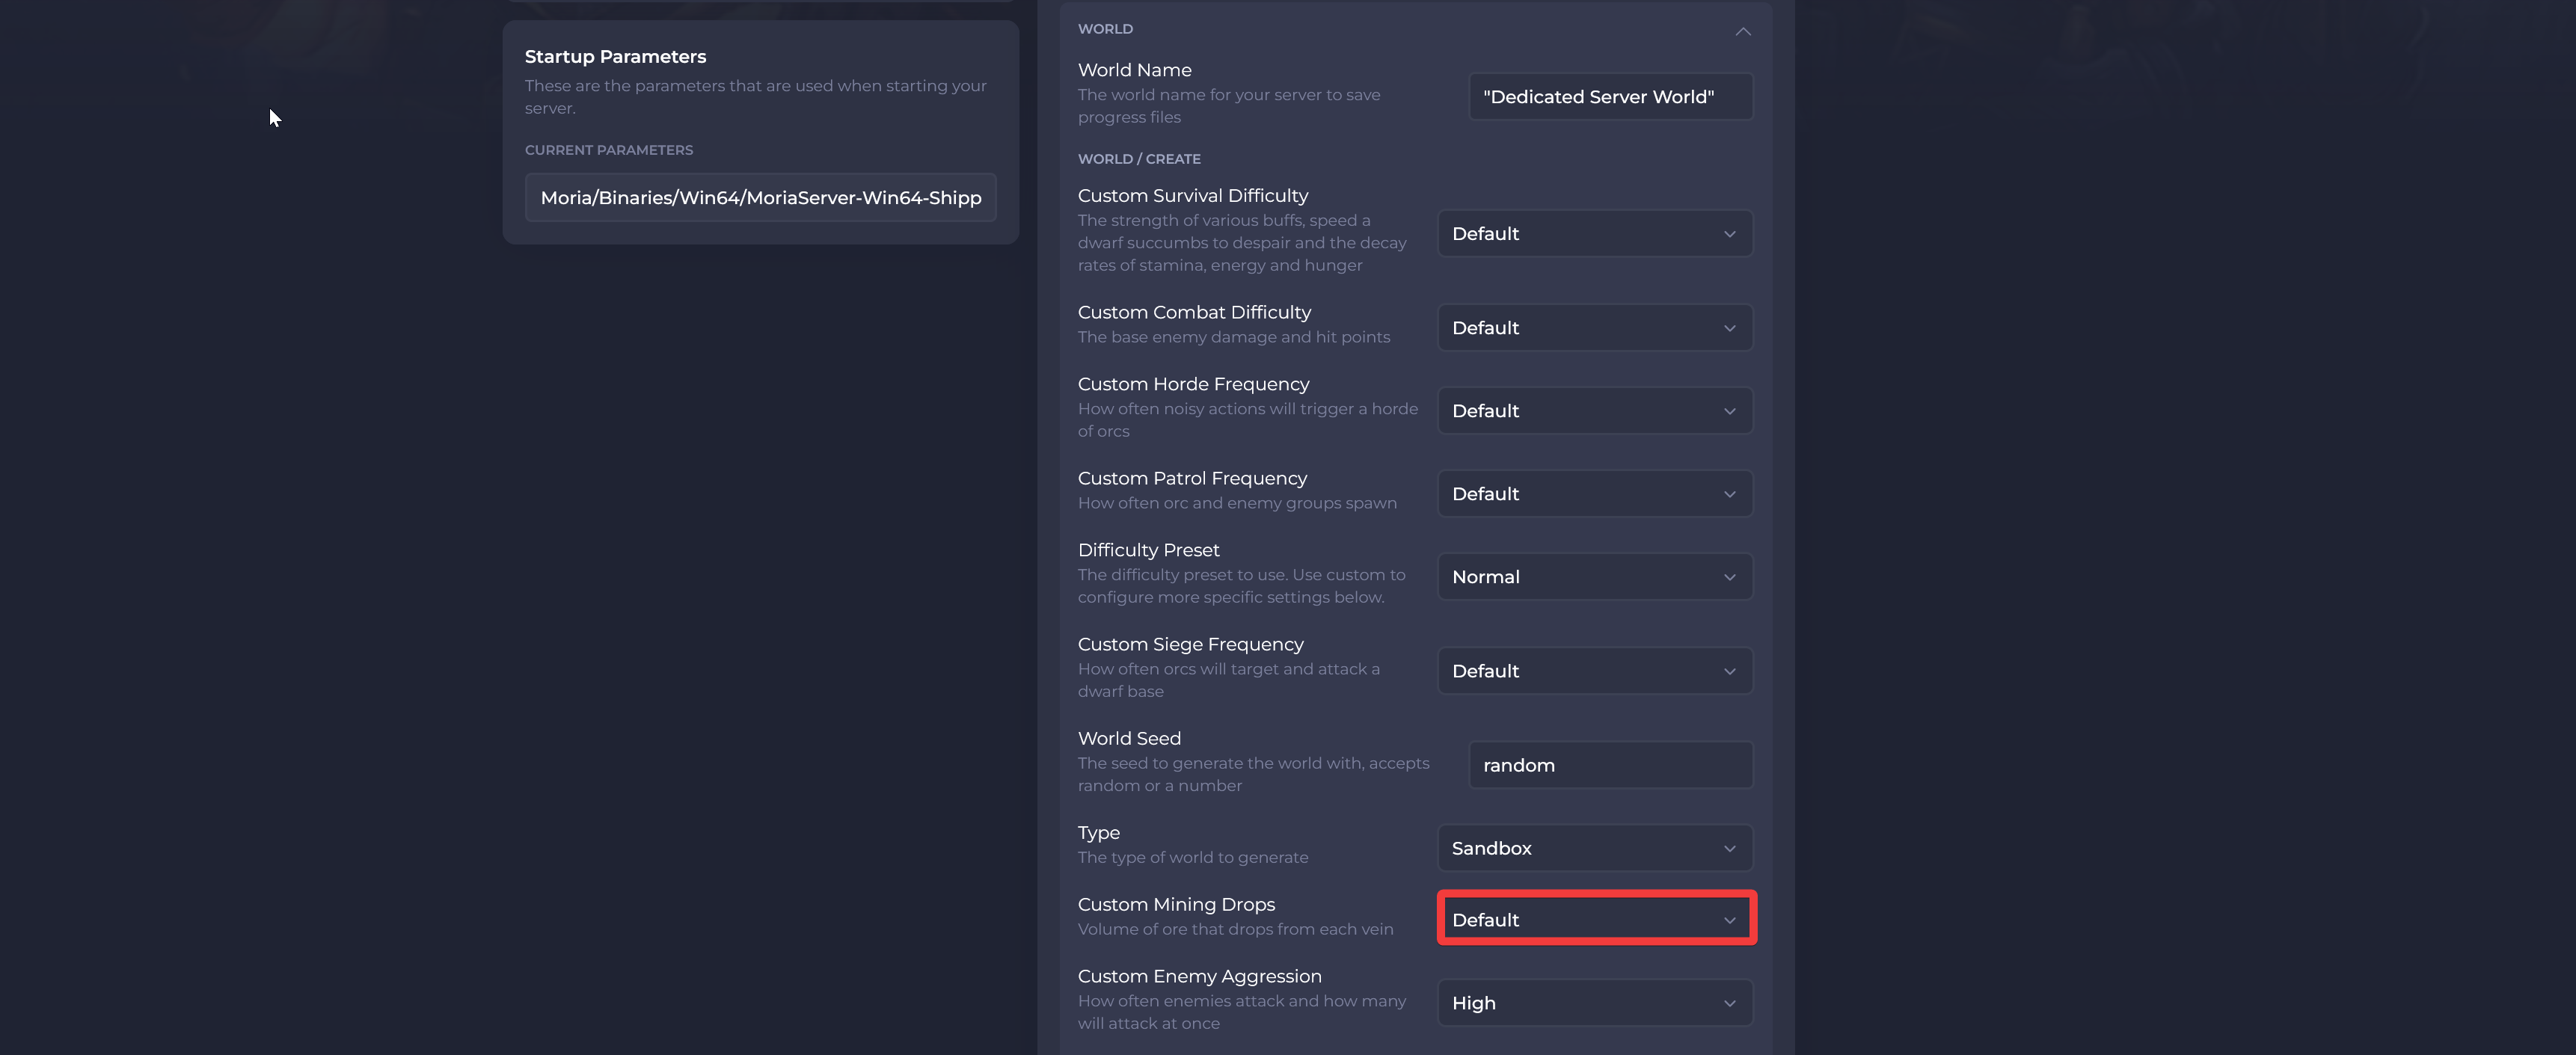Click the World Seed label
Viewport: 2576px width, 1055px height.
click(x=1129, y=739)
